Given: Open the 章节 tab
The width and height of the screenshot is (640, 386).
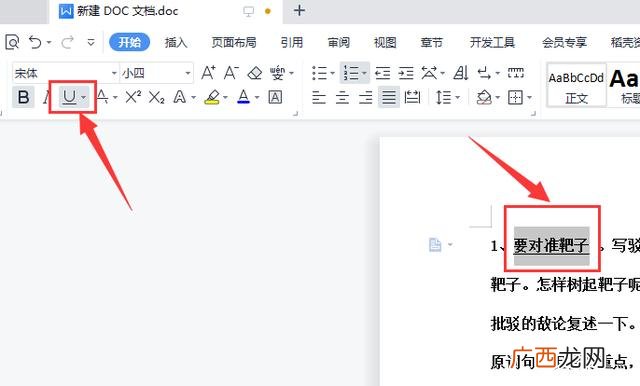Looking at the screenshot, I should click(431, 42).
